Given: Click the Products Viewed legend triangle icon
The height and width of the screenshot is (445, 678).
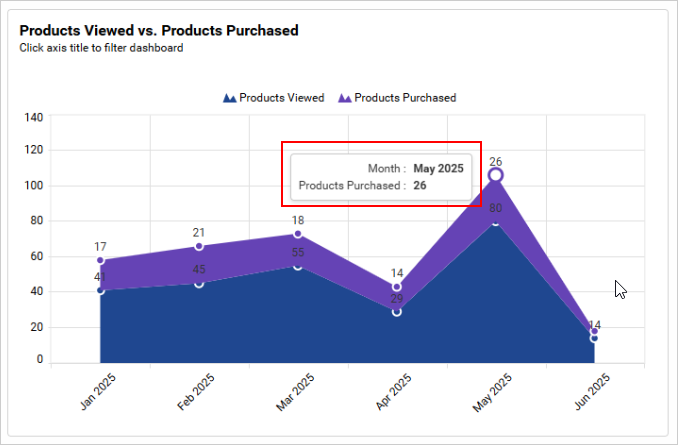Looking at the screenshot, I should click(x=229, y=98).
